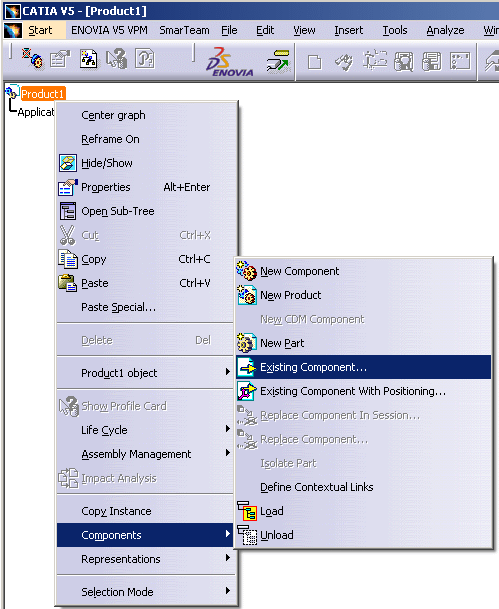Expand the Product1 object submenu
The image size is (499, 609).
(145, 373)
